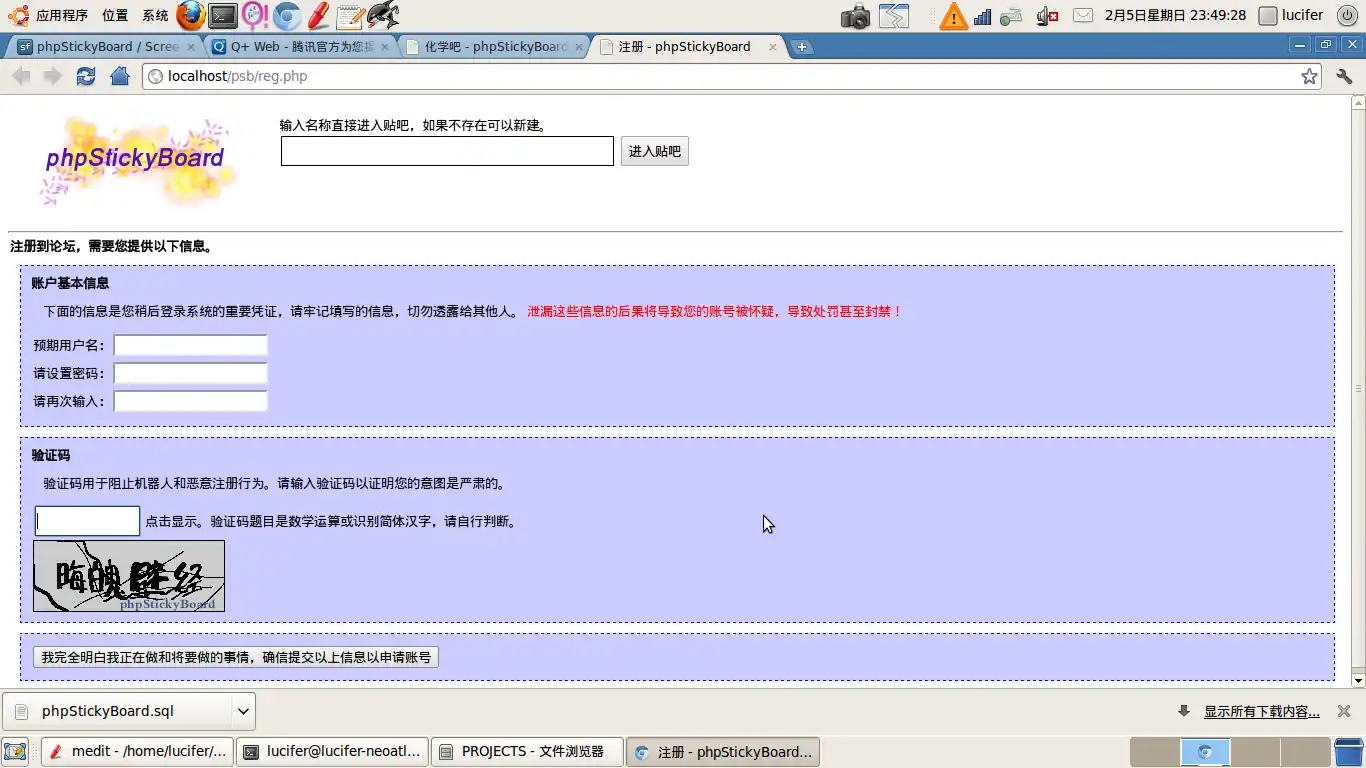Click the 请设置密码 input field
Image resolution: width=1366 pixels, height=768 pixels.
190,373
